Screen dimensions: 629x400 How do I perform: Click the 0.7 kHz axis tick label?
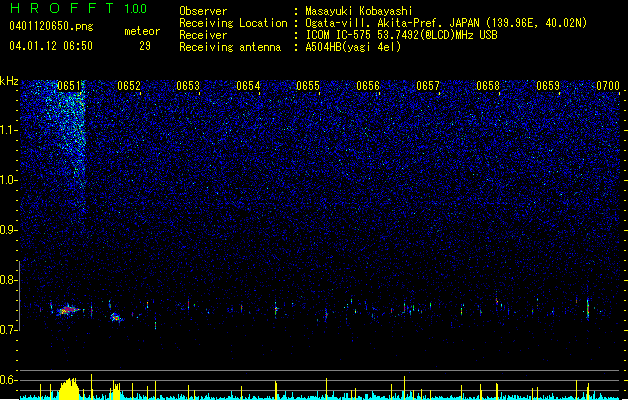[x=9, y=330]
